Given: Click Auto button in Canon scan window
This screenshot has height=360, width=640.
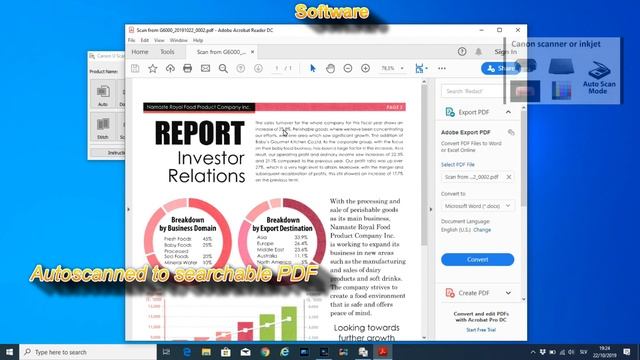Looking at the screenshot, I should (x=103, y=95).
